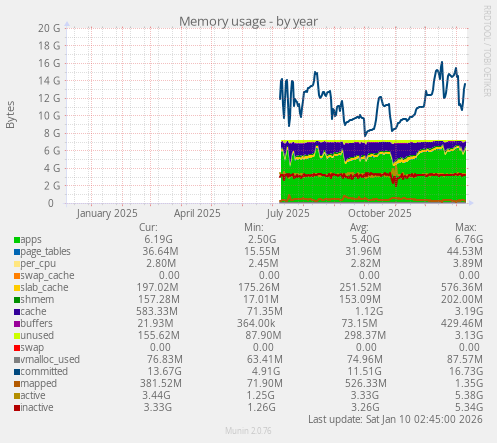Viewport: 497px width, 443px height.
Task: Click the 'Last update' timestamp line
Action: point(395,419)
